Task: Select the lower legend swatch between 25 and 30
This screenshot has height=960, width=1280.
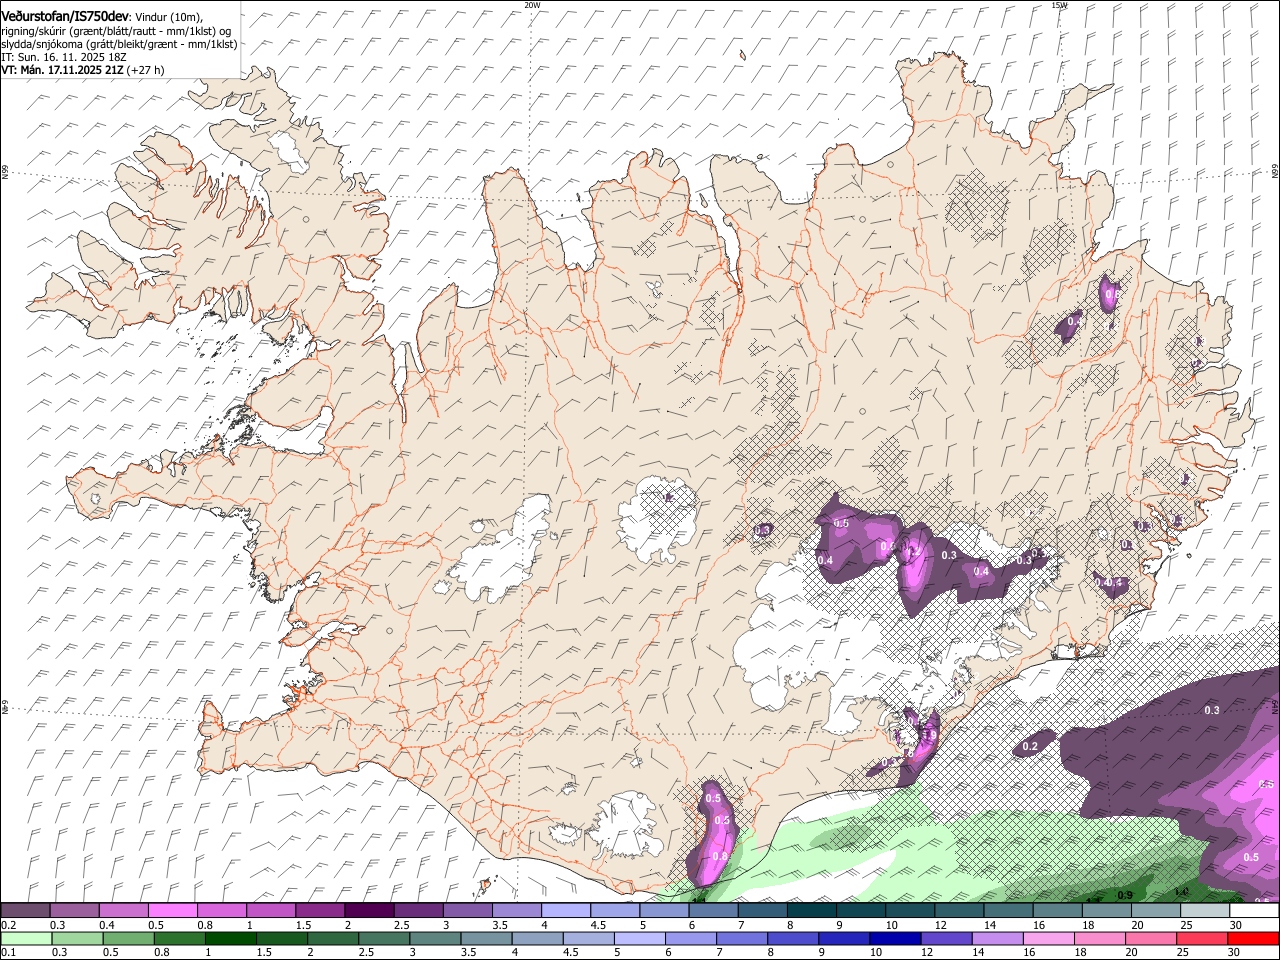Action: pos(1200,938)
